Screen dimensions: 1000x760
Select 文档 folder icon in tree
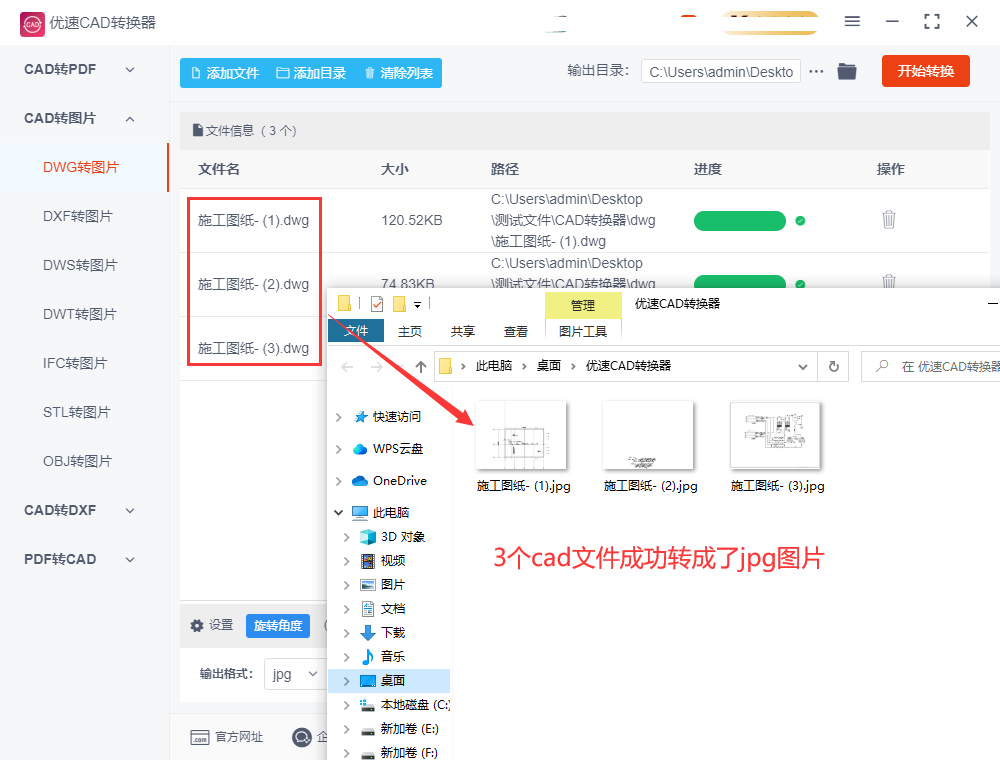point(368,609)
